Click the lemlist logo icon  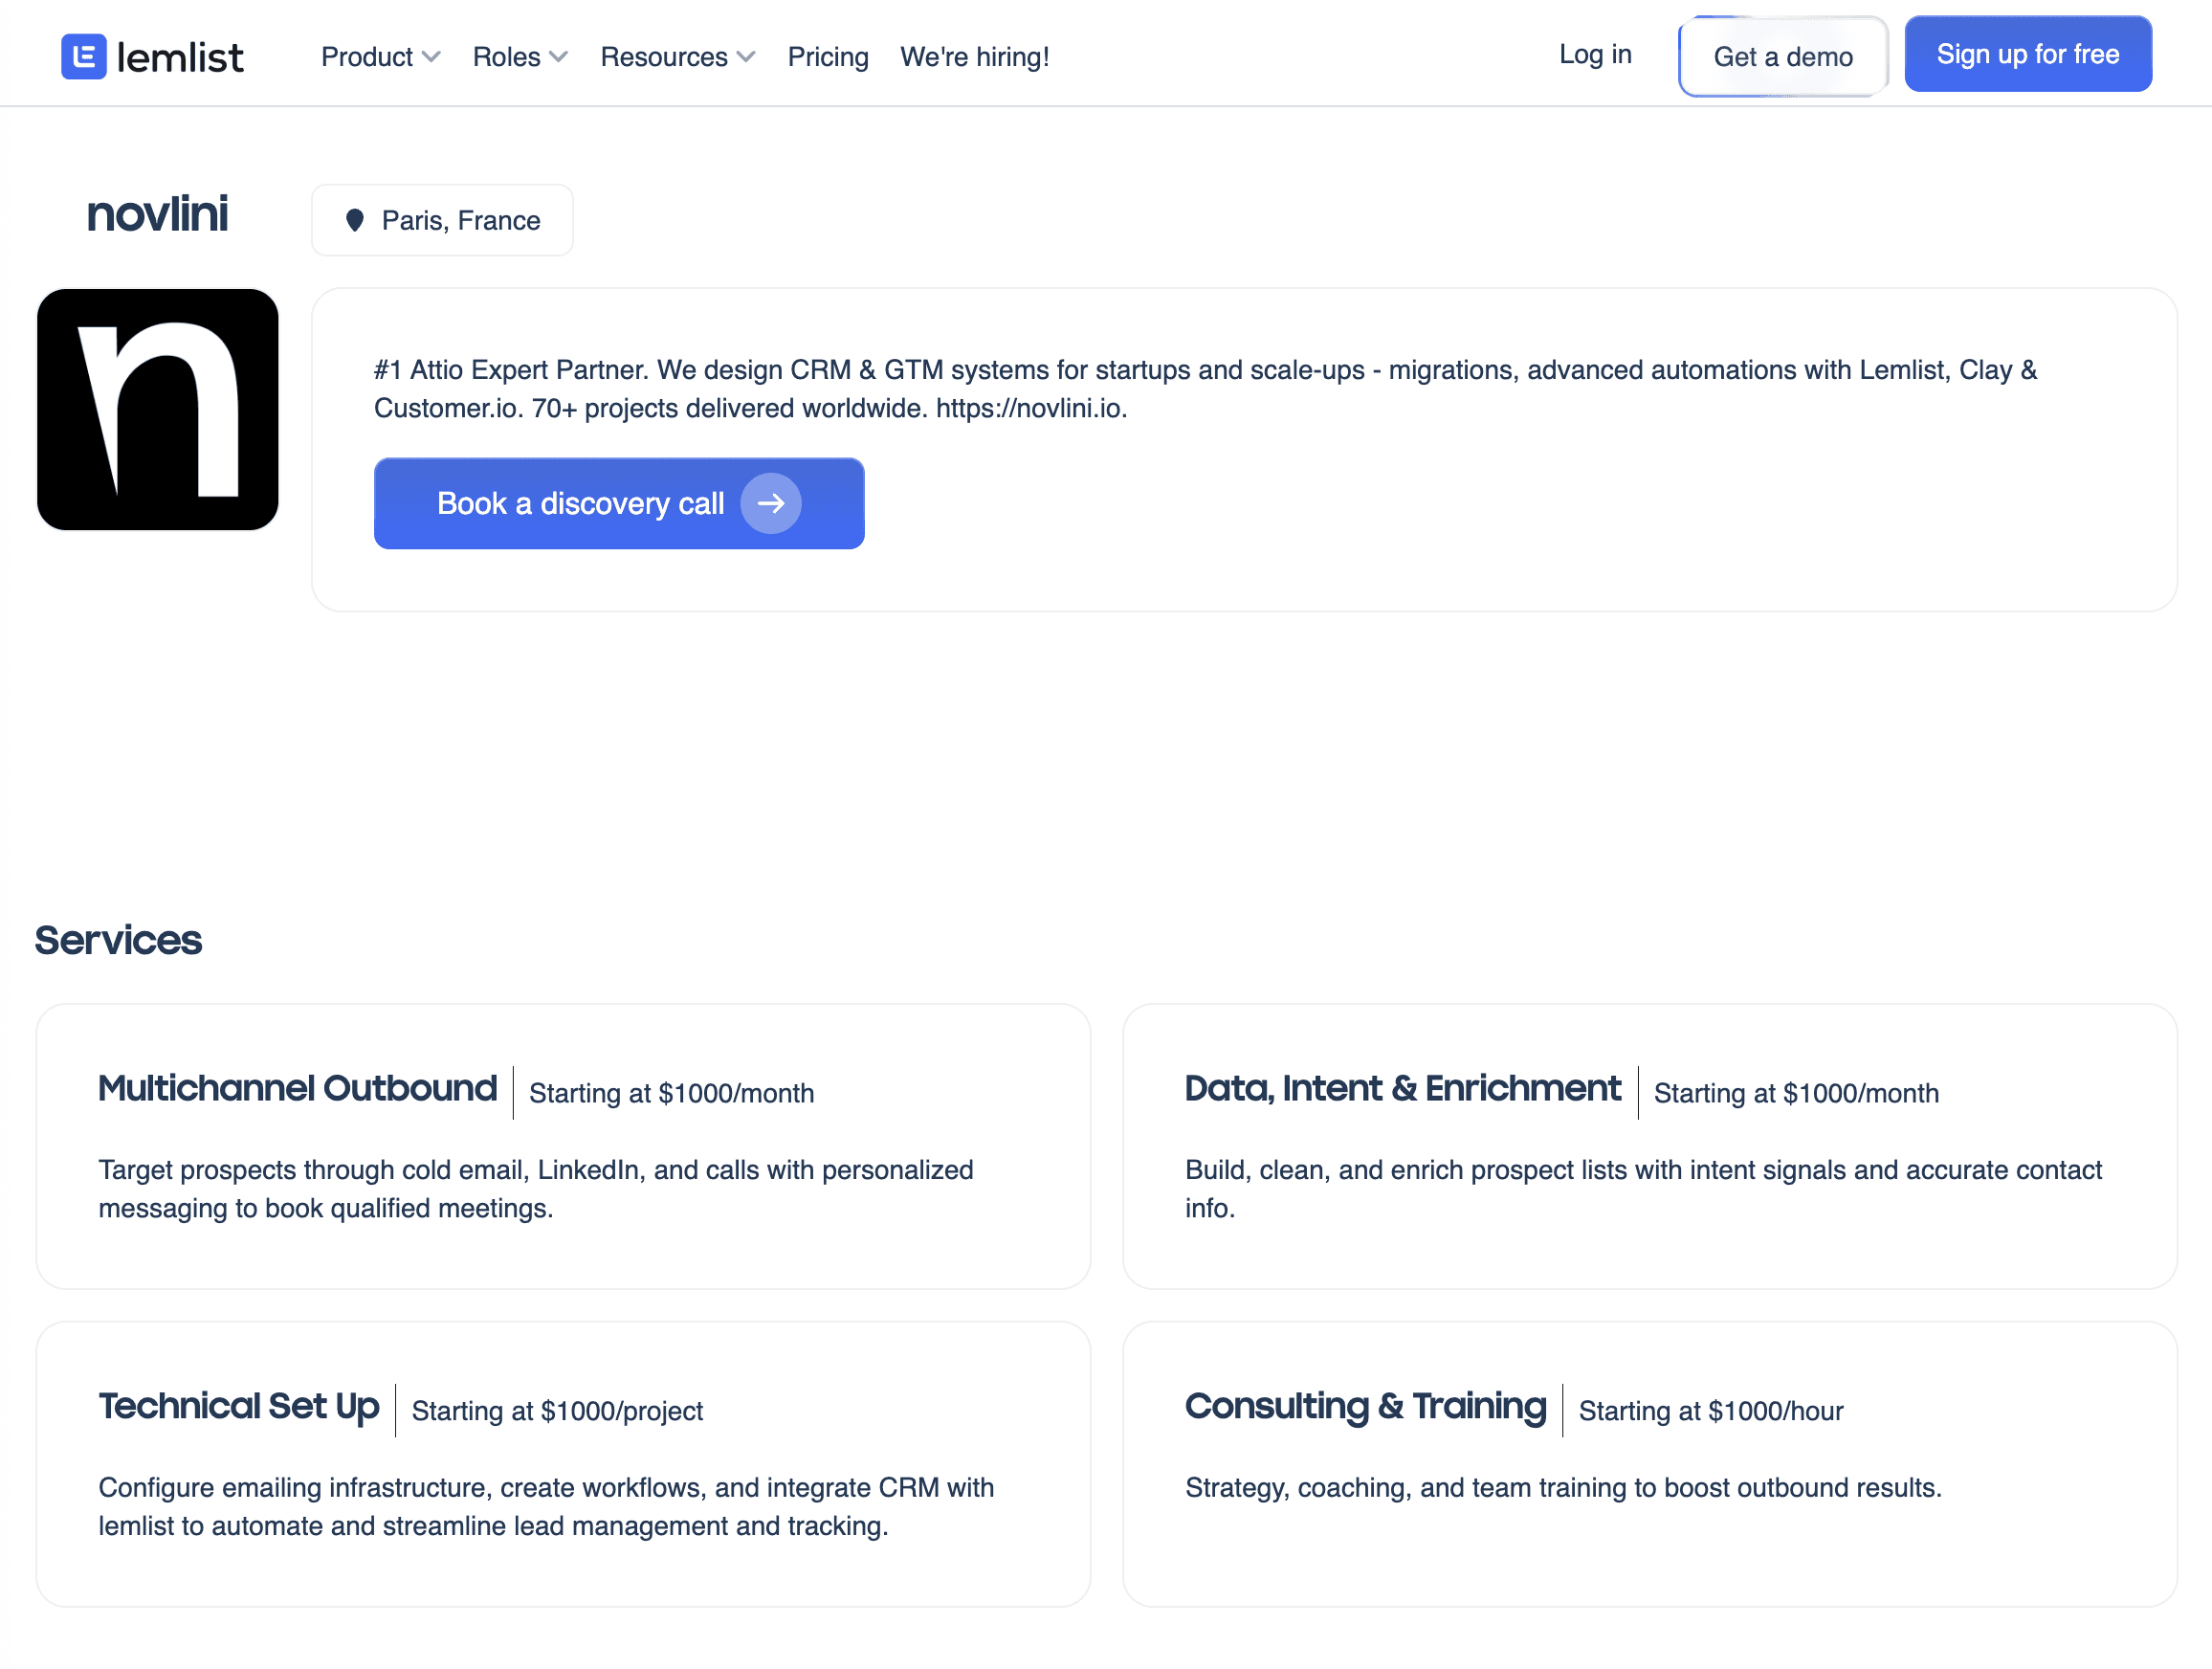click(x=84, y=57)
